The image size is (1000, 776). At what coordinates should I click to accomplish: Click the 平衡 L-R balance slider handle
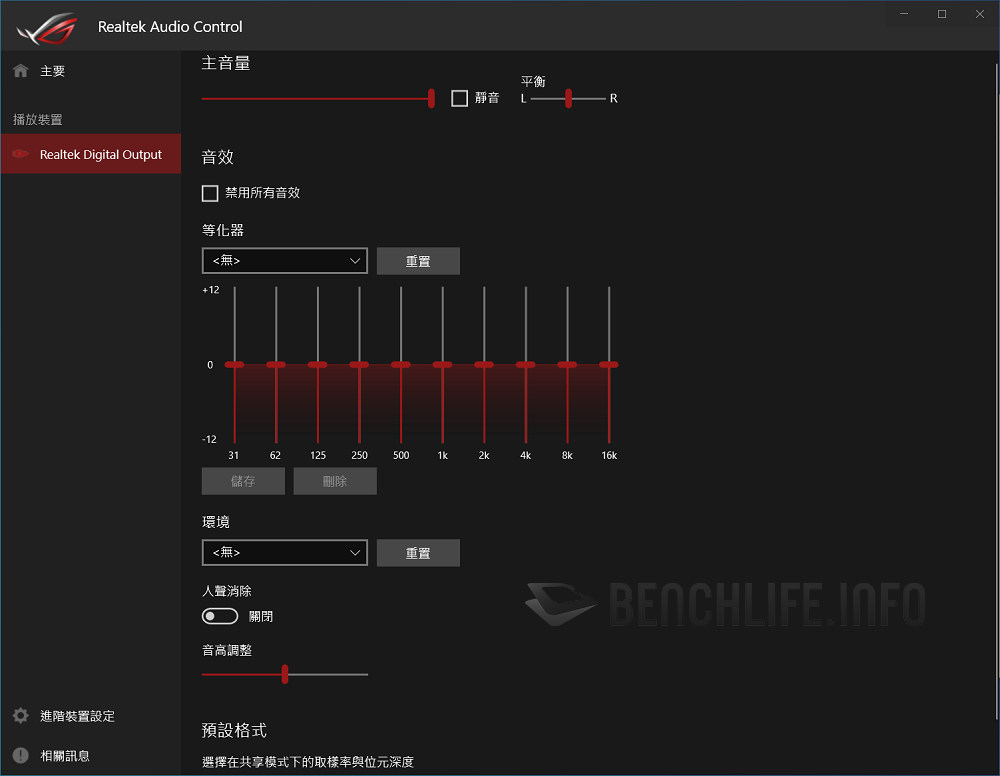tap(568, 98)
